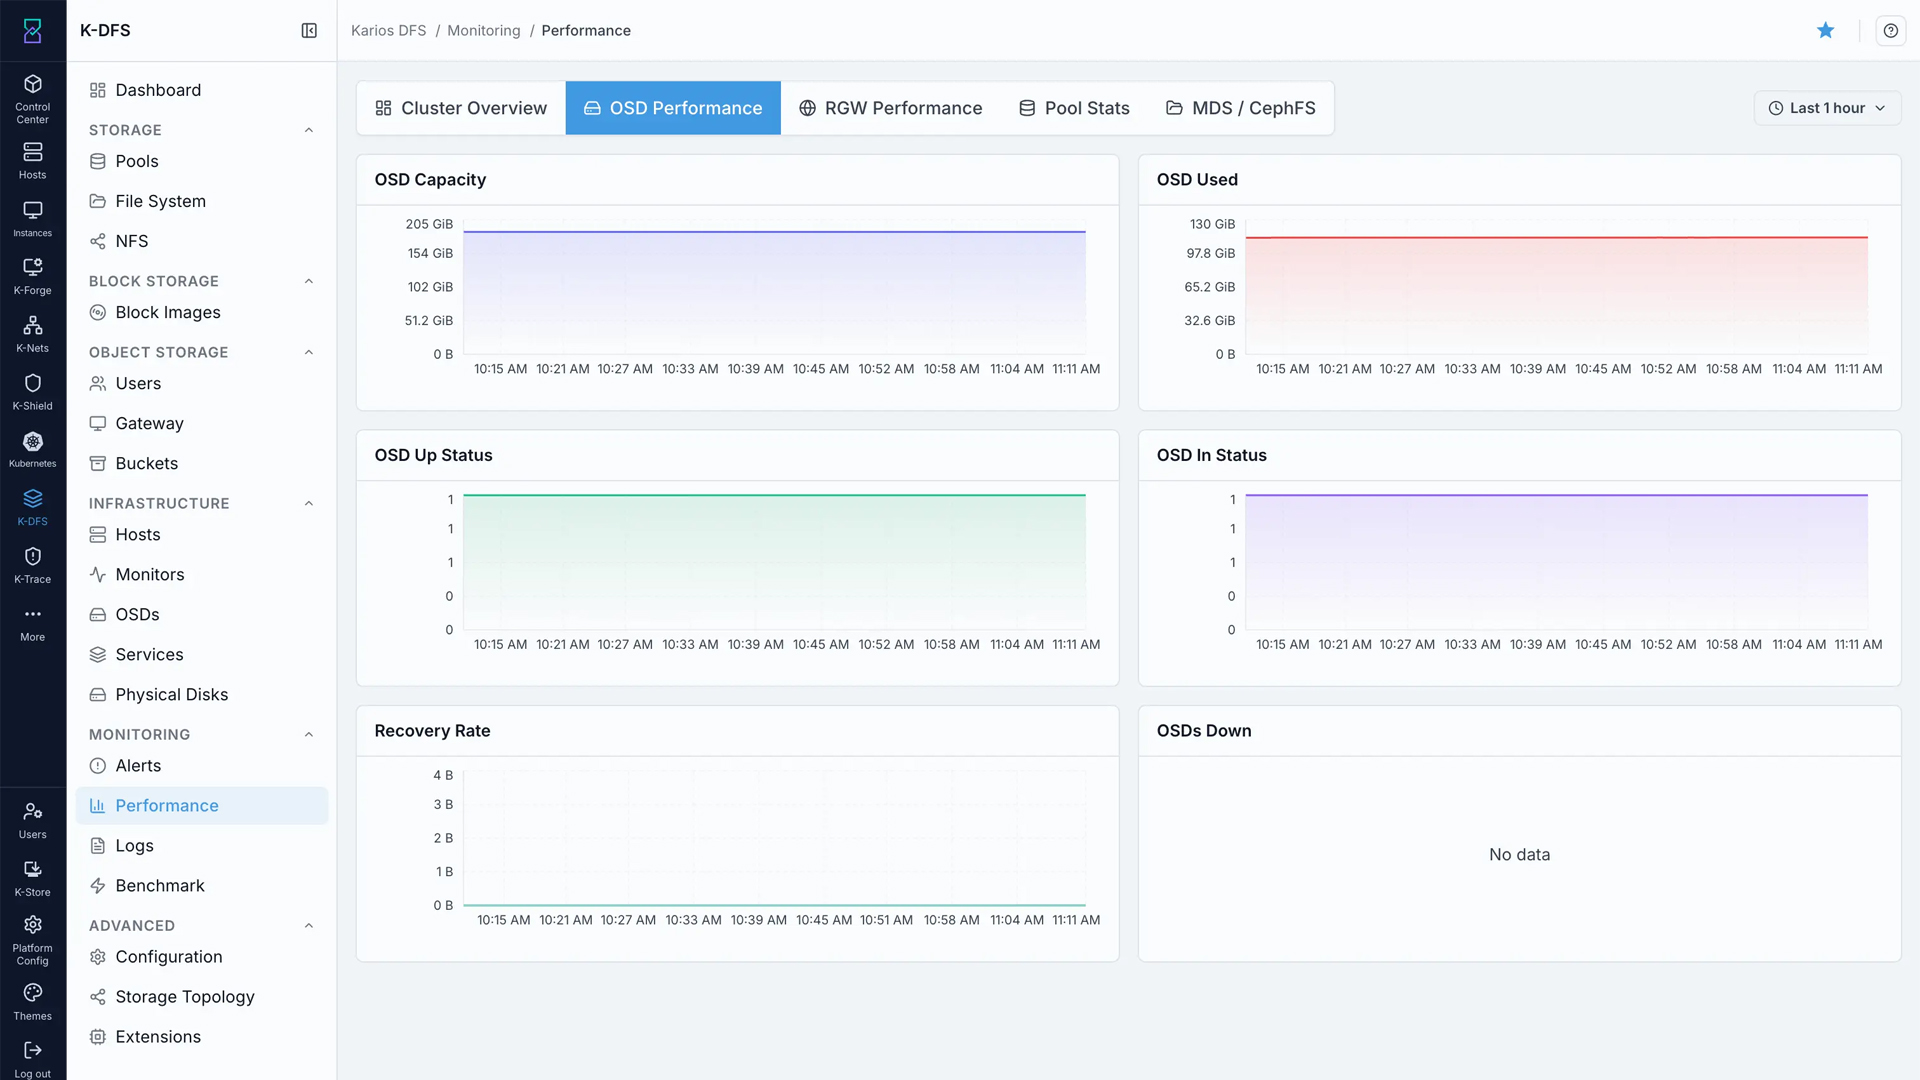Log out via the rail icon

pyautogui.click(x=32, y=1059)
